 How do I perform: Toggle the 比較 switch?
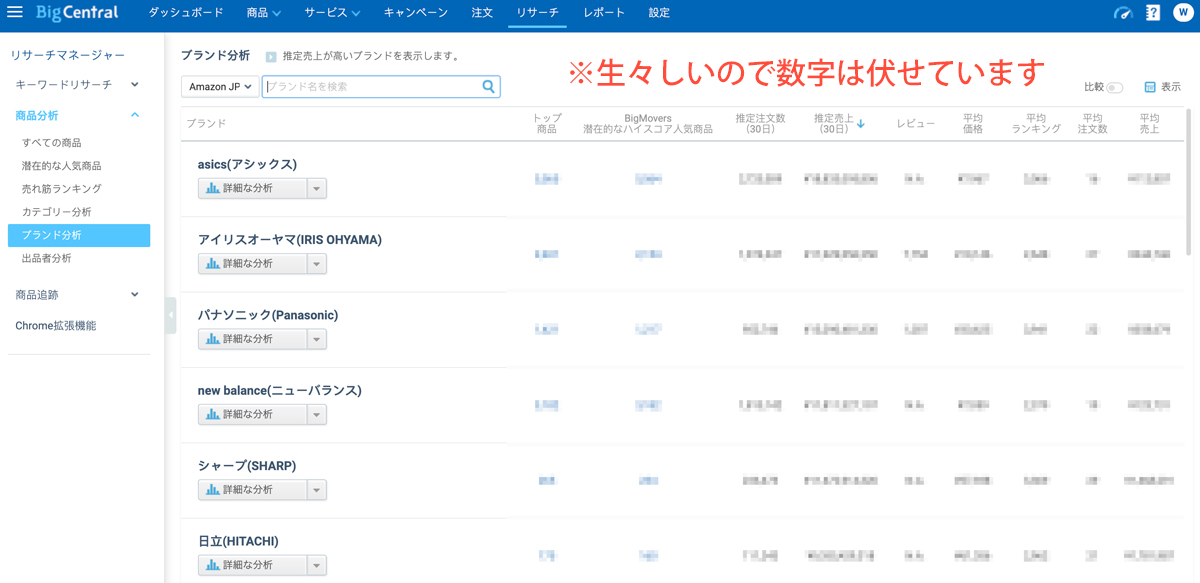[1114, 88]
